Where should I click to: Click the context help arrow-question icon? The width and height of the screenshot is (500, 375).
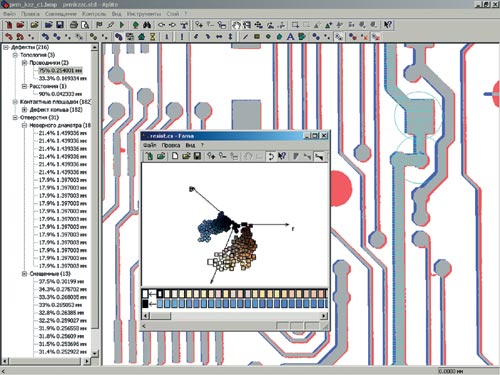pos(388,25)
